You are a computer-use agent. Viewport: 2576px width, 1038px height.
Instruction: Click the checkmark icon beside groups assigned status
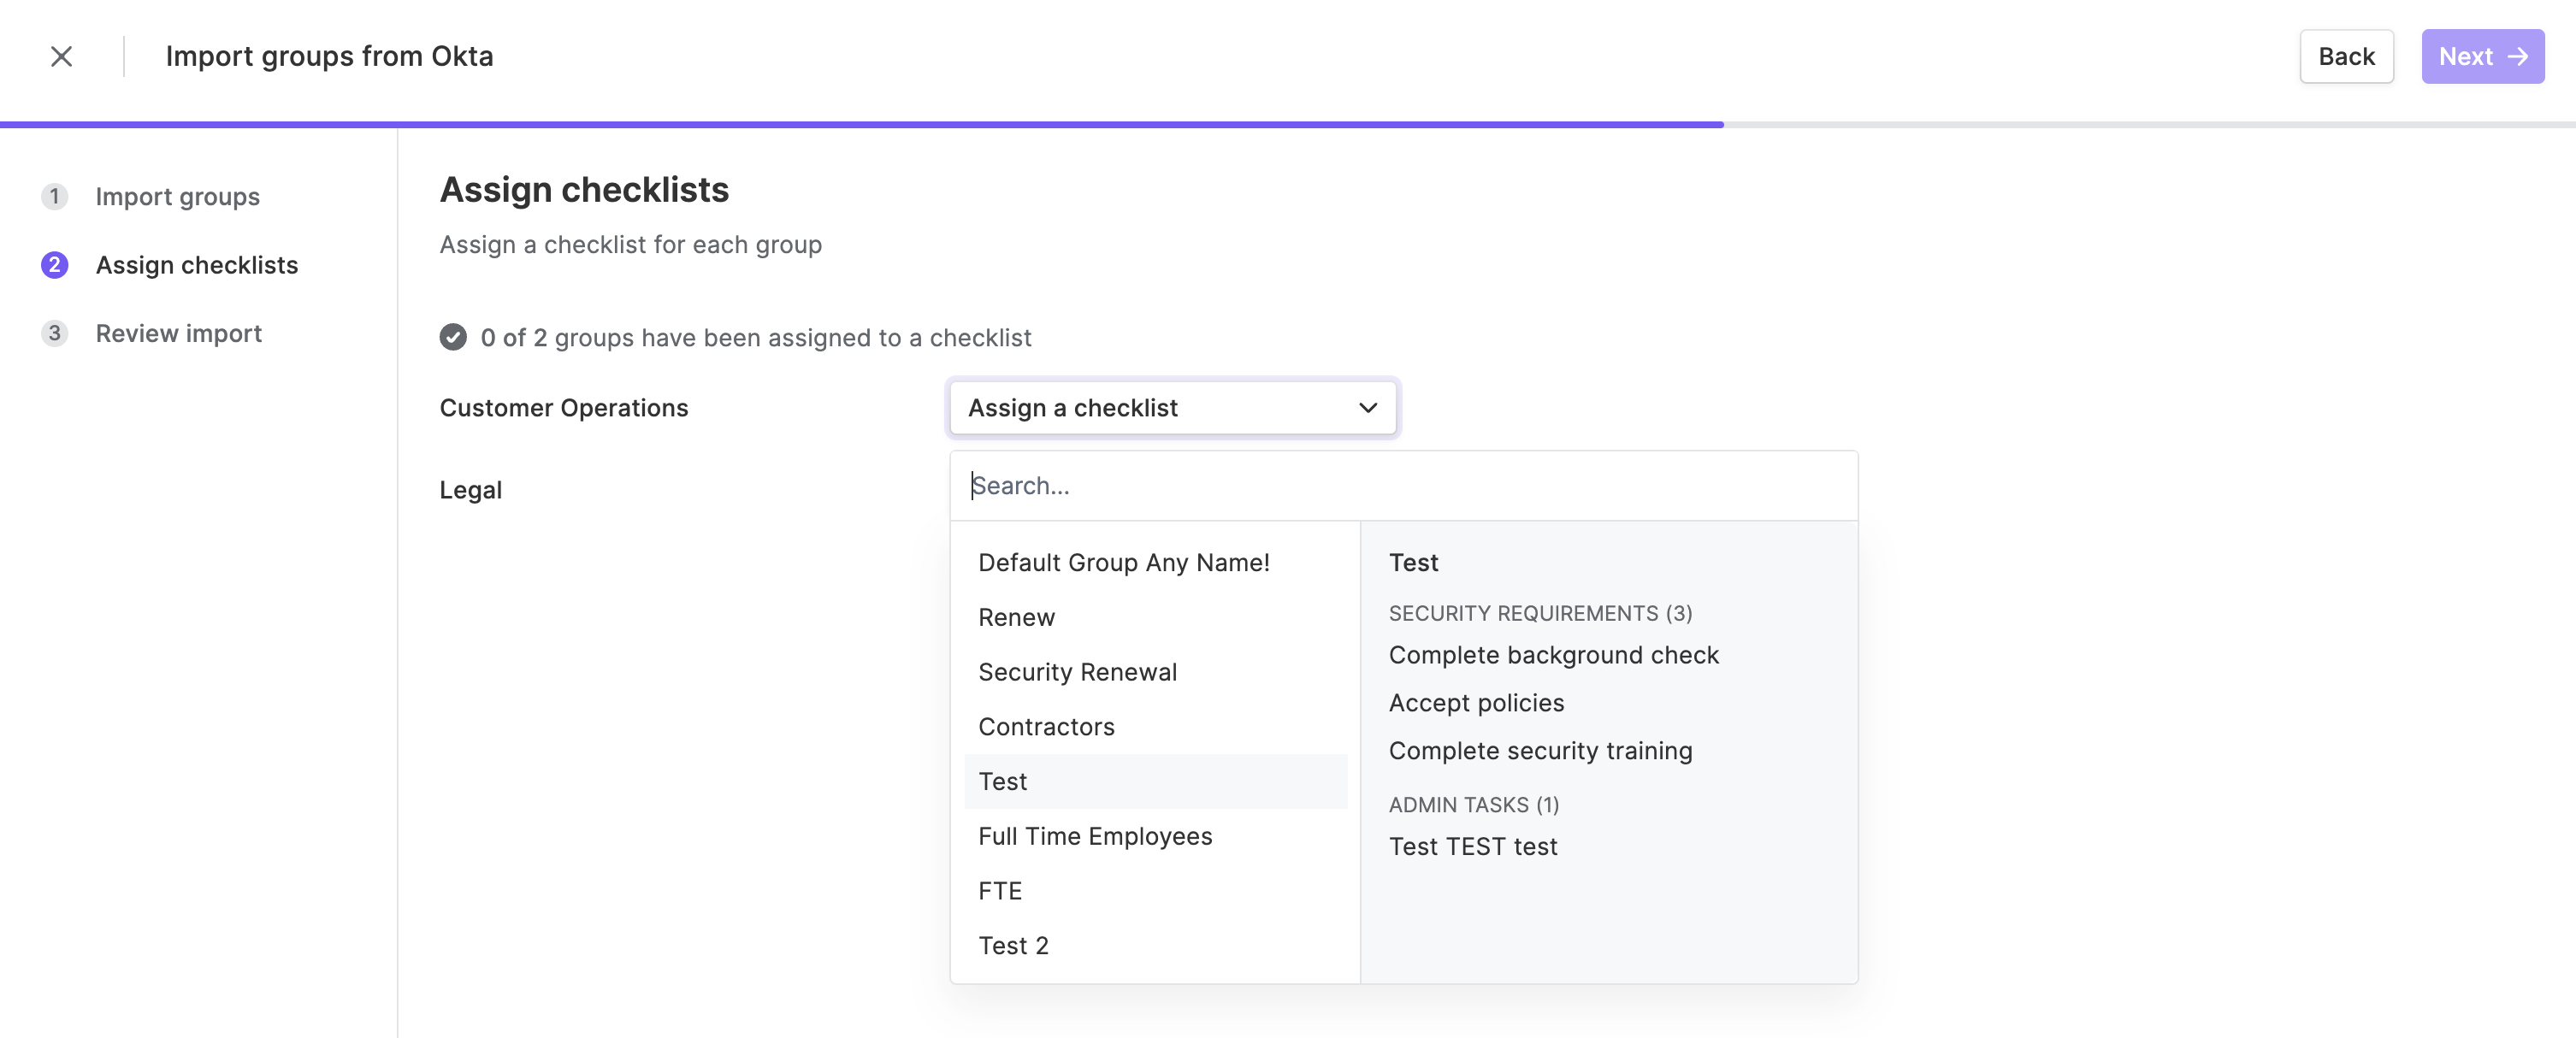[453, 337]
